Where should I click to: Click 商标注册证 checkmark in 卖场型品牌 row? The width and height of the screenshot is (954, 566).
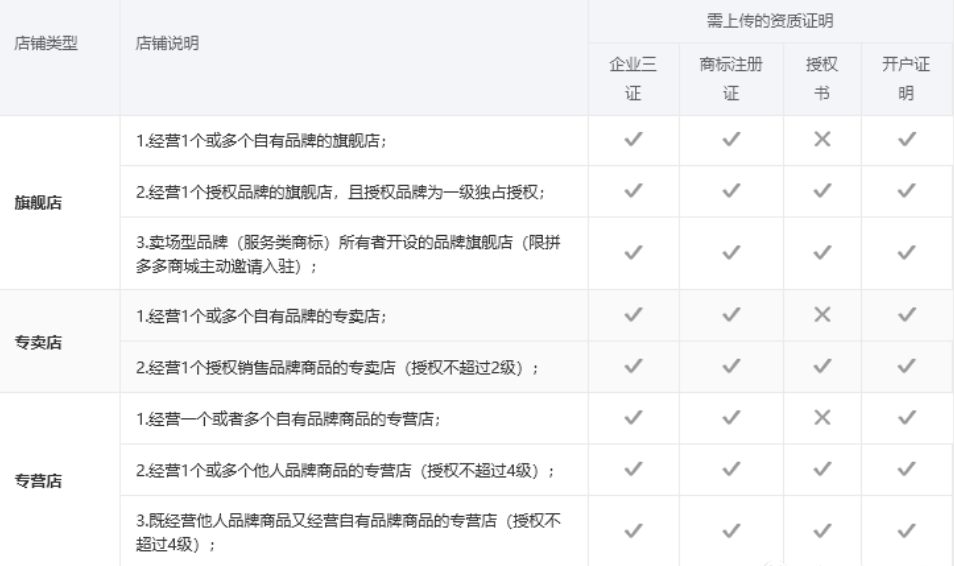[731, 254]
